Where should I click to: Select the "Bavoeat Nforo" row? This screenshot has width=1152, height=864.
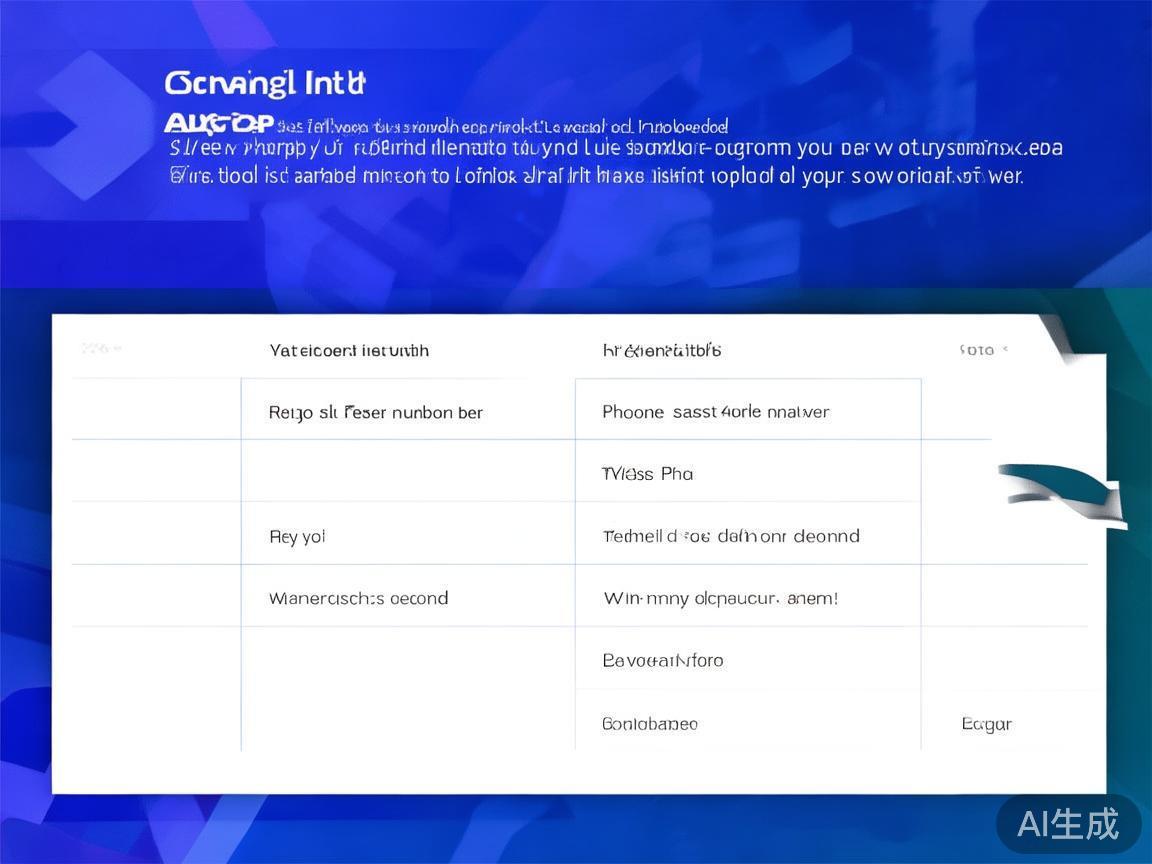click(x=663, y=661)
